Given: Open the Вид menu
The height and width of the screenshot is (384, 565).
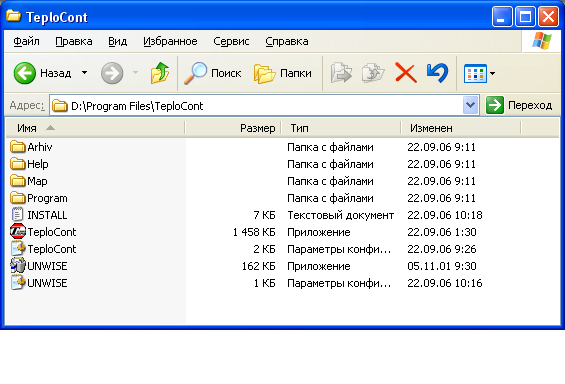Looking at the screenshot, I should pyautogui.click(x=117, y=41).
